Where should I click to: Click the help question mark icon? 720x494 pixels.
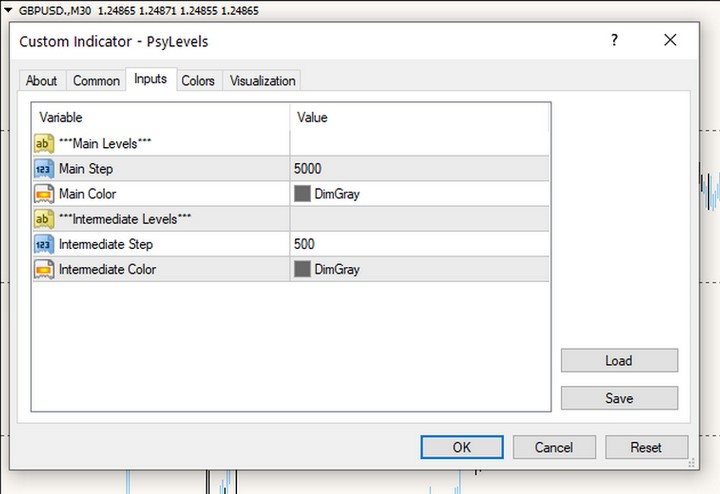614,40
